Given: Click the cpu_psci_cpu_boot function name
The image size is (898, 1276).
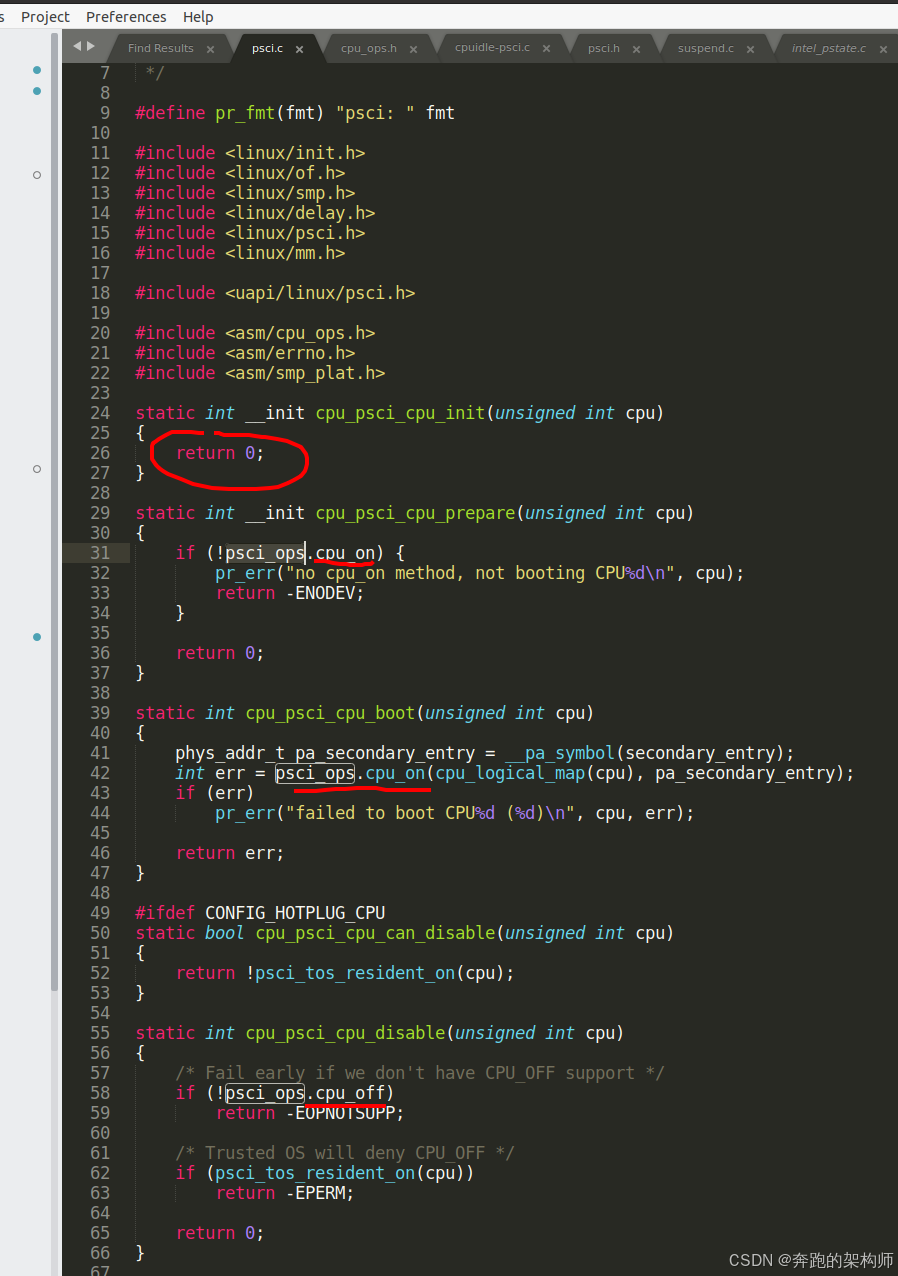Looking at the screenshot, I should point(330,713).
